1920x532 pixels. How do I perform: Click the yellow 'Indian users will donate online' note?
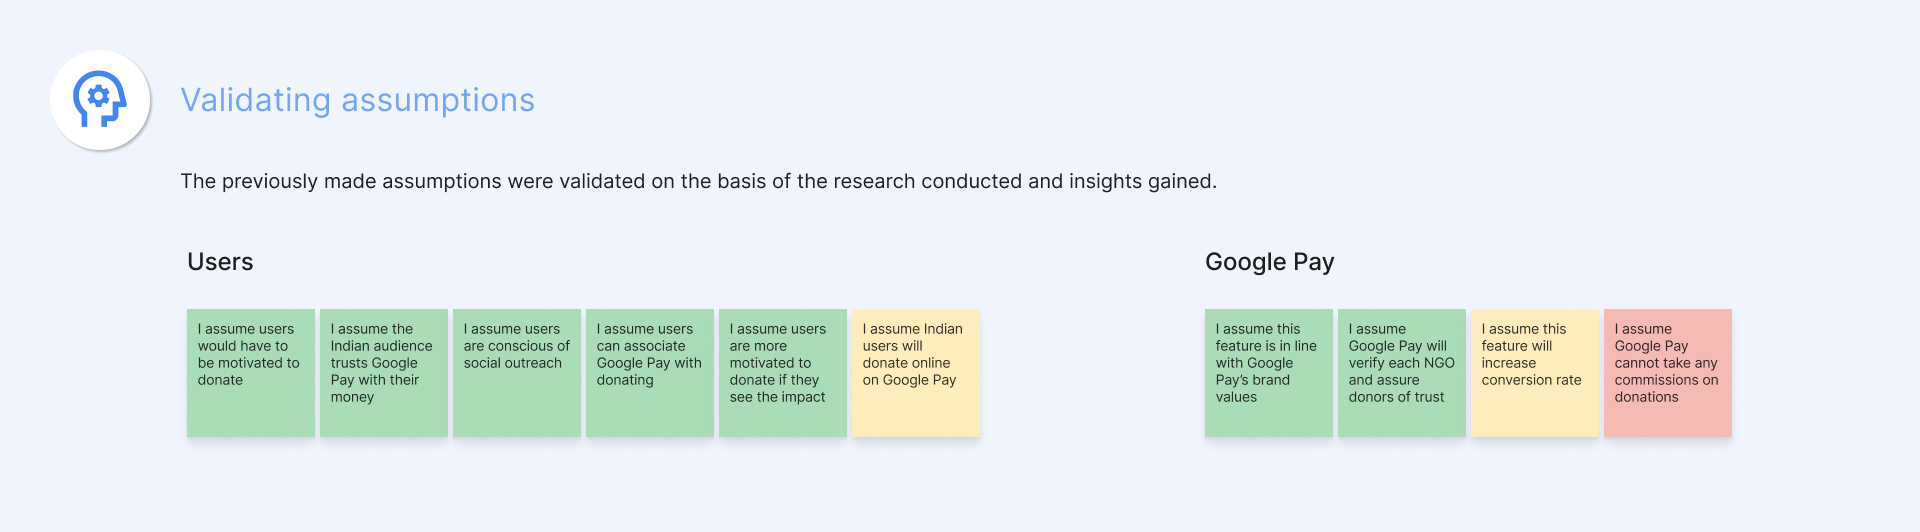(916, 373)
